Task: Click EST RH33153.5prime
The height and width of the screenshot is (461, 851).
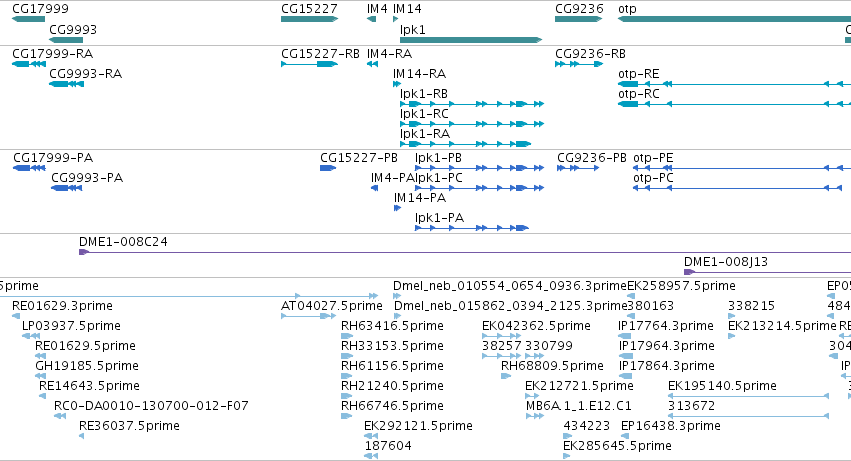Action: point(392,346)
